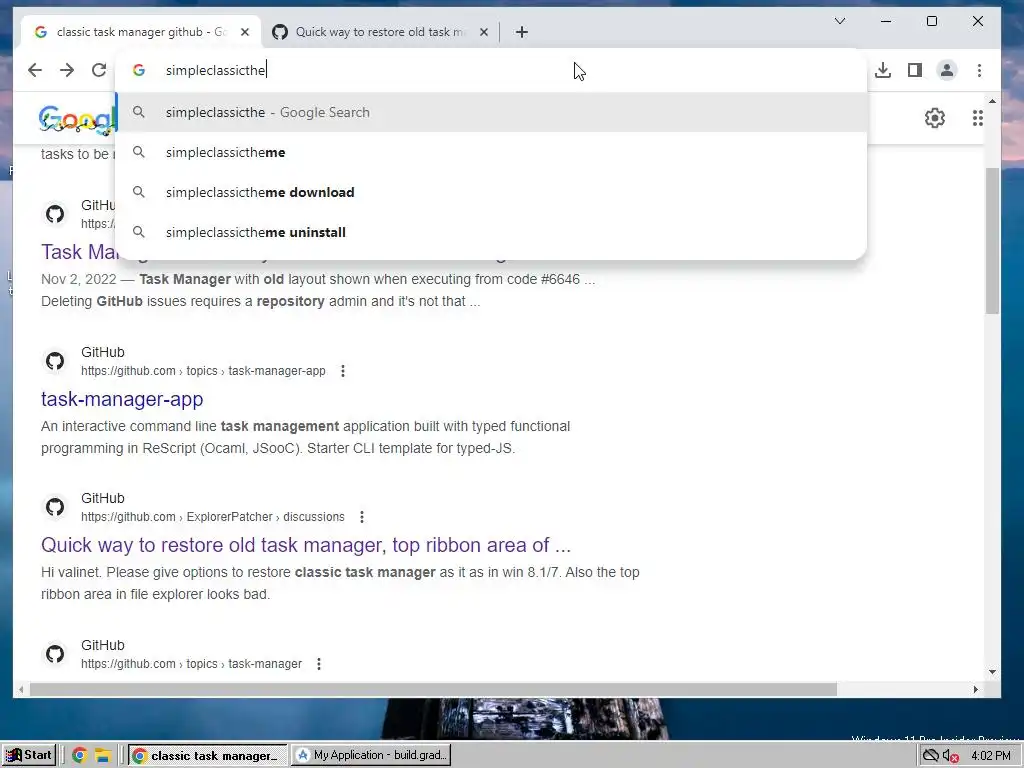Open more options for task-manager-app result
1024x768 pixels.
[x=343, y=371]
